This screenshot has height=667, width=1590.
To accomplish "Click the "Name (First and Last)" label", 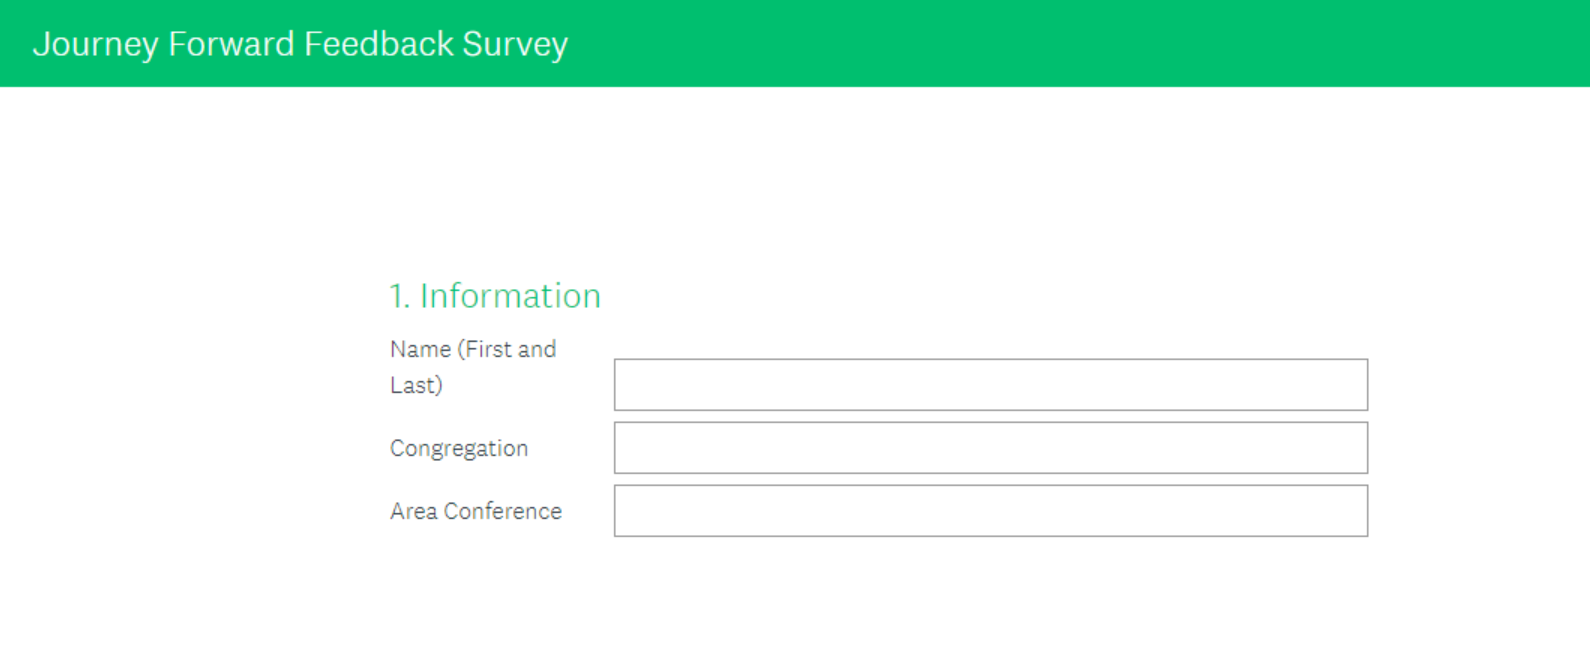I will coord(473,367).
